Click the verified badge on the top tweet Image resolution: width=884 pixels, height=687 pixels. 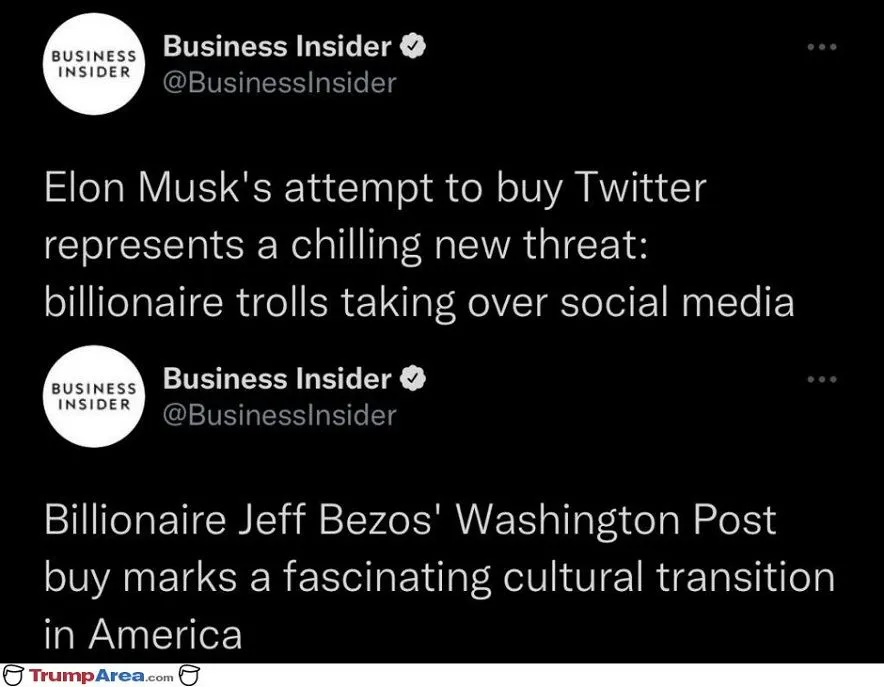pos(412,46)
